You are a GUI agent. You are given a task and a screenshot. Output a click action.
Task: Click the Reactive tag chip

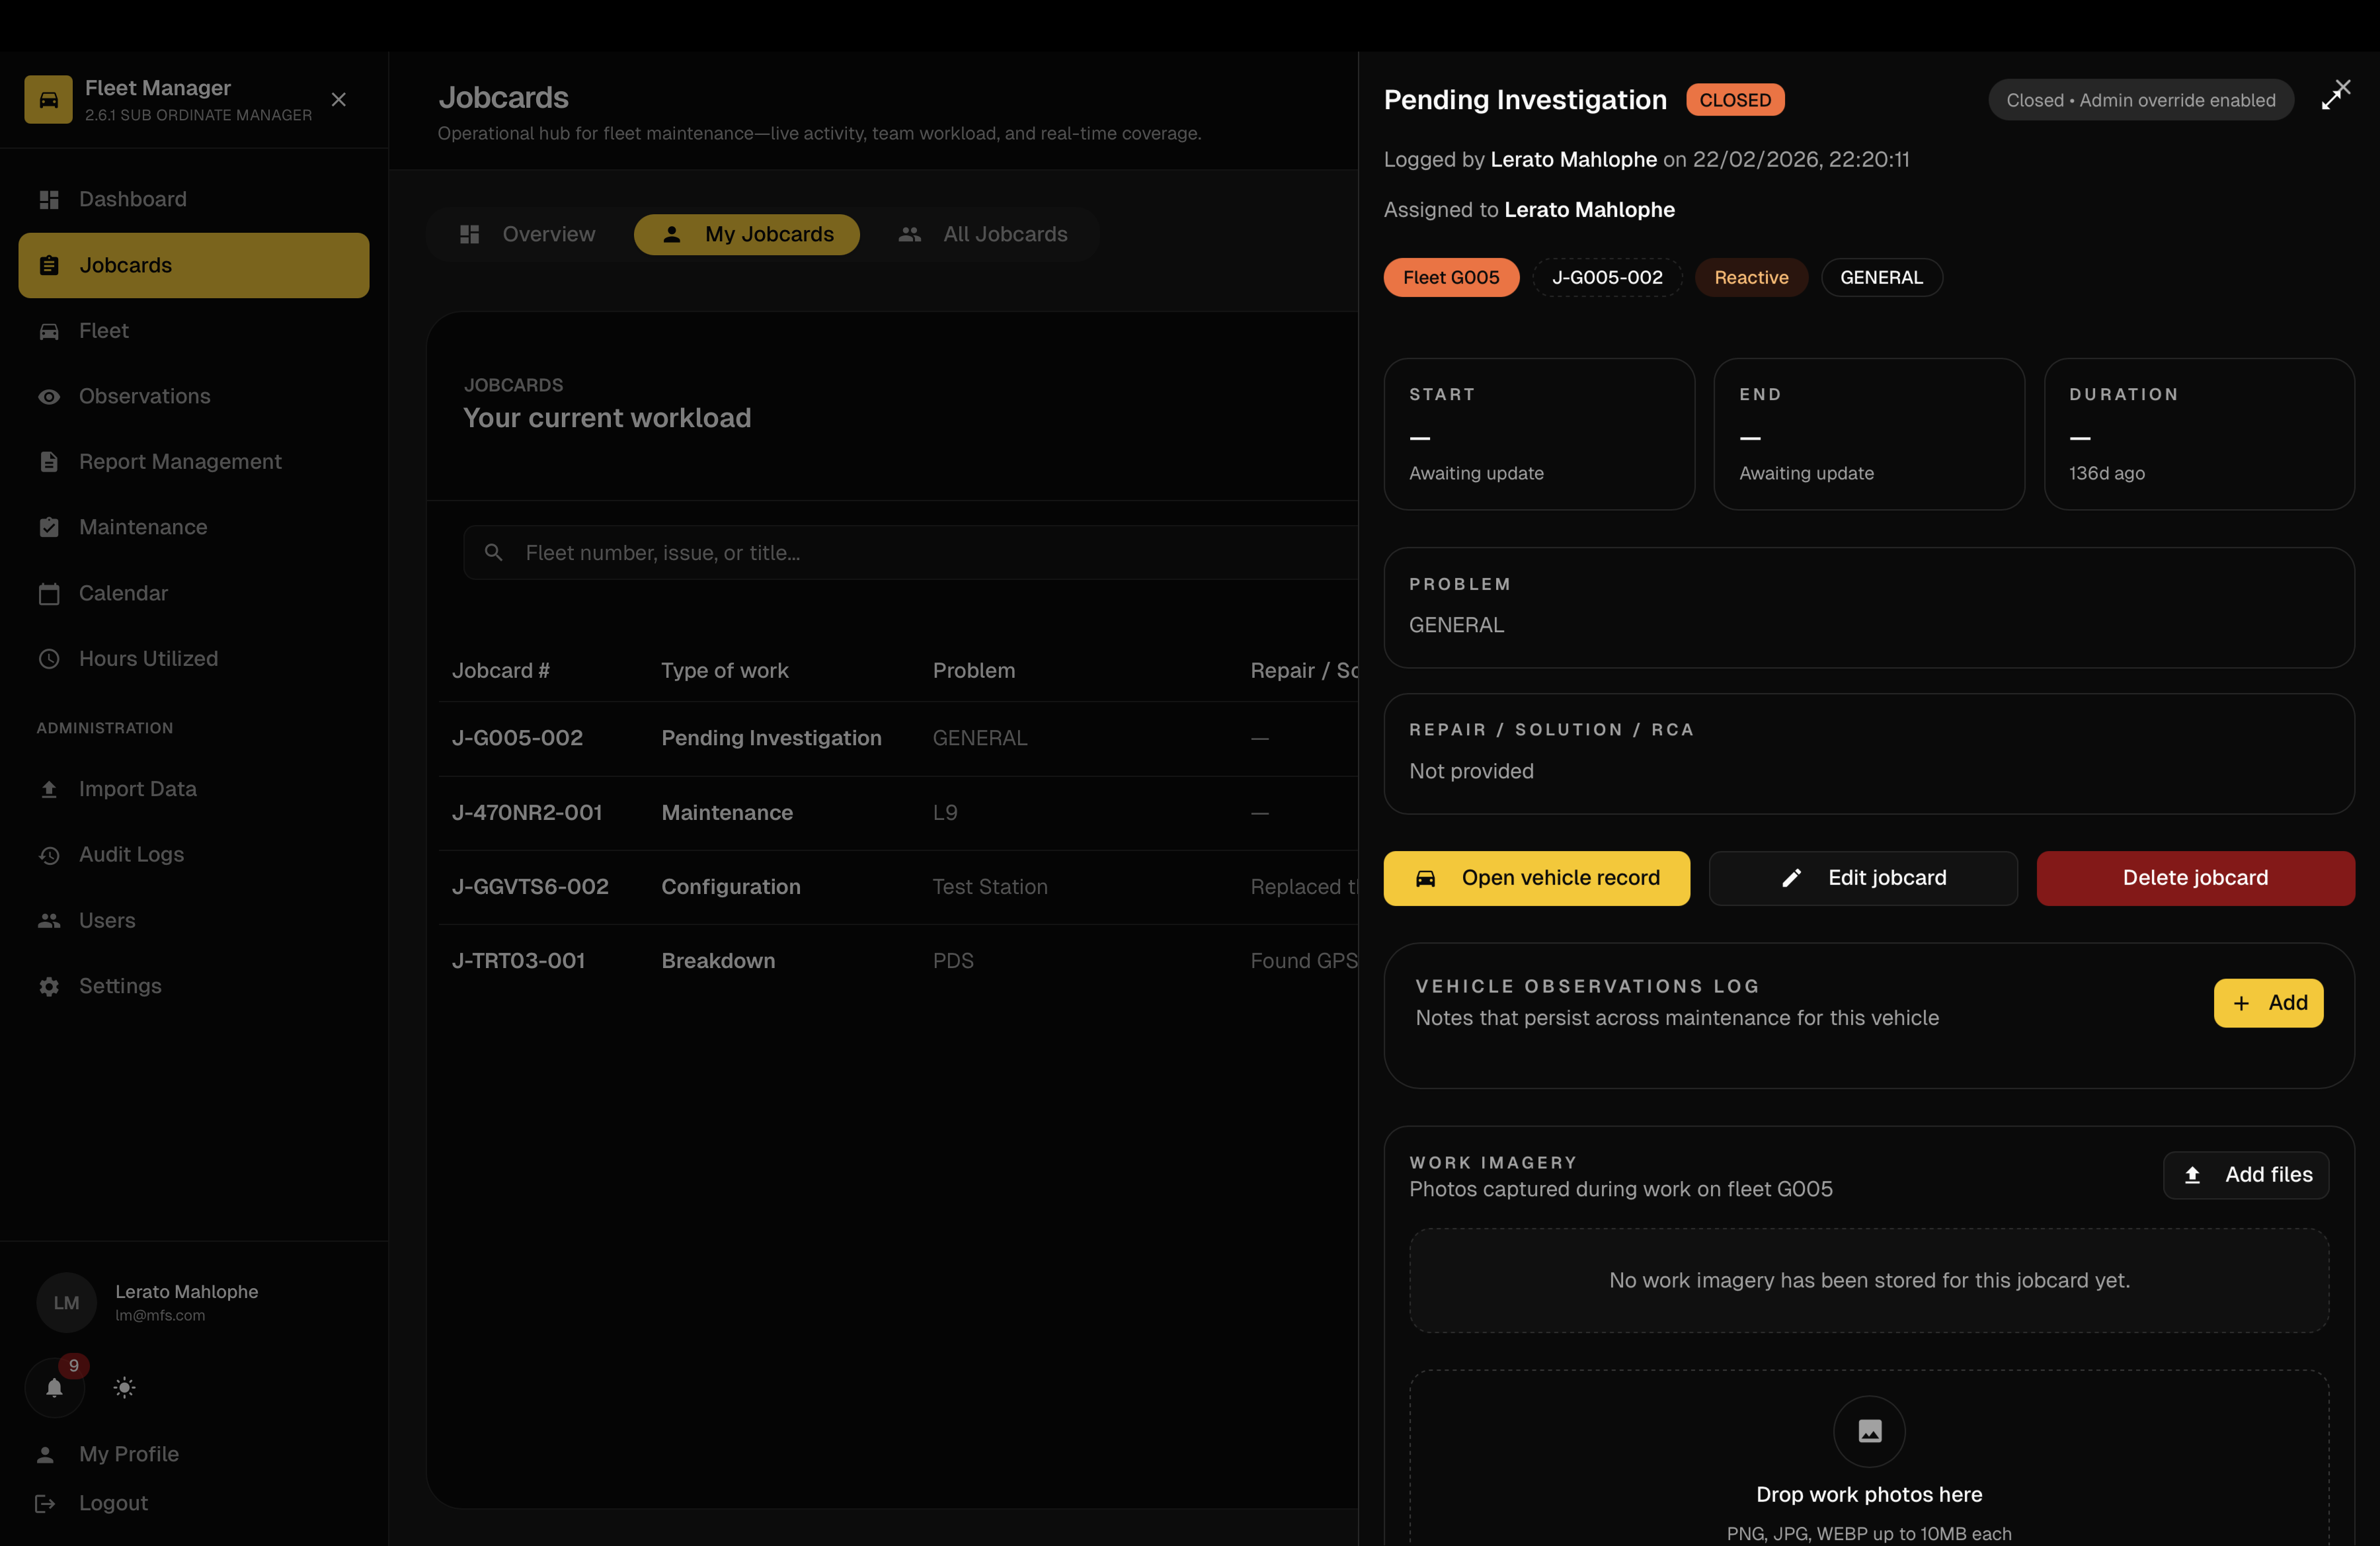(x=1751, y=277)
